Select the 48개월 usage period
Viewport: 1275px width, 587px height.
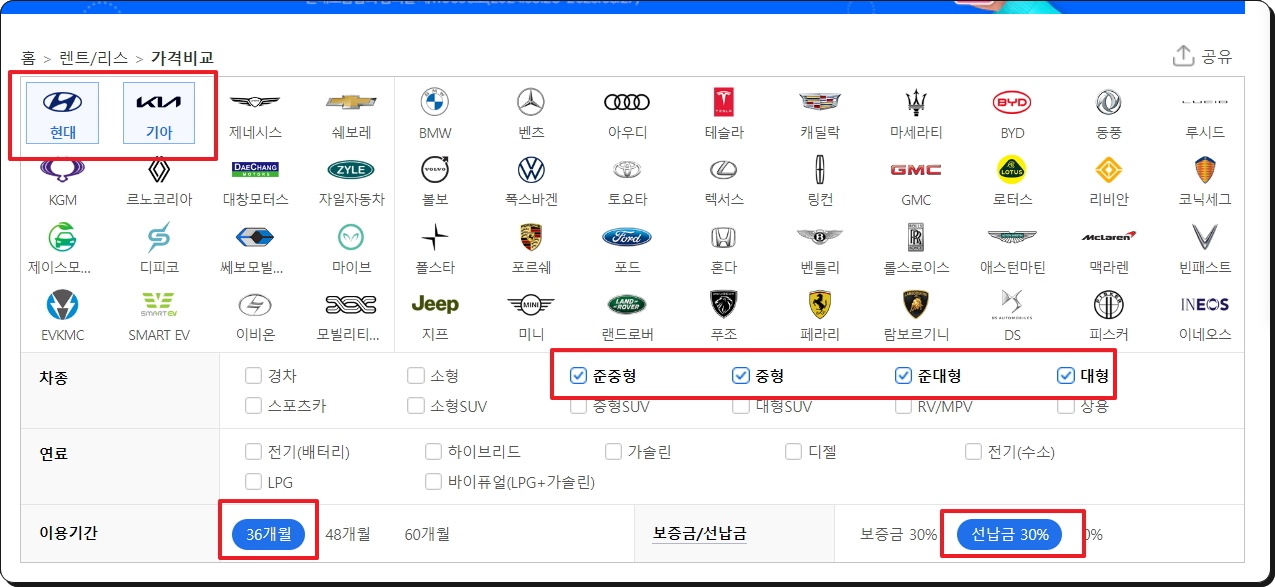347,535
